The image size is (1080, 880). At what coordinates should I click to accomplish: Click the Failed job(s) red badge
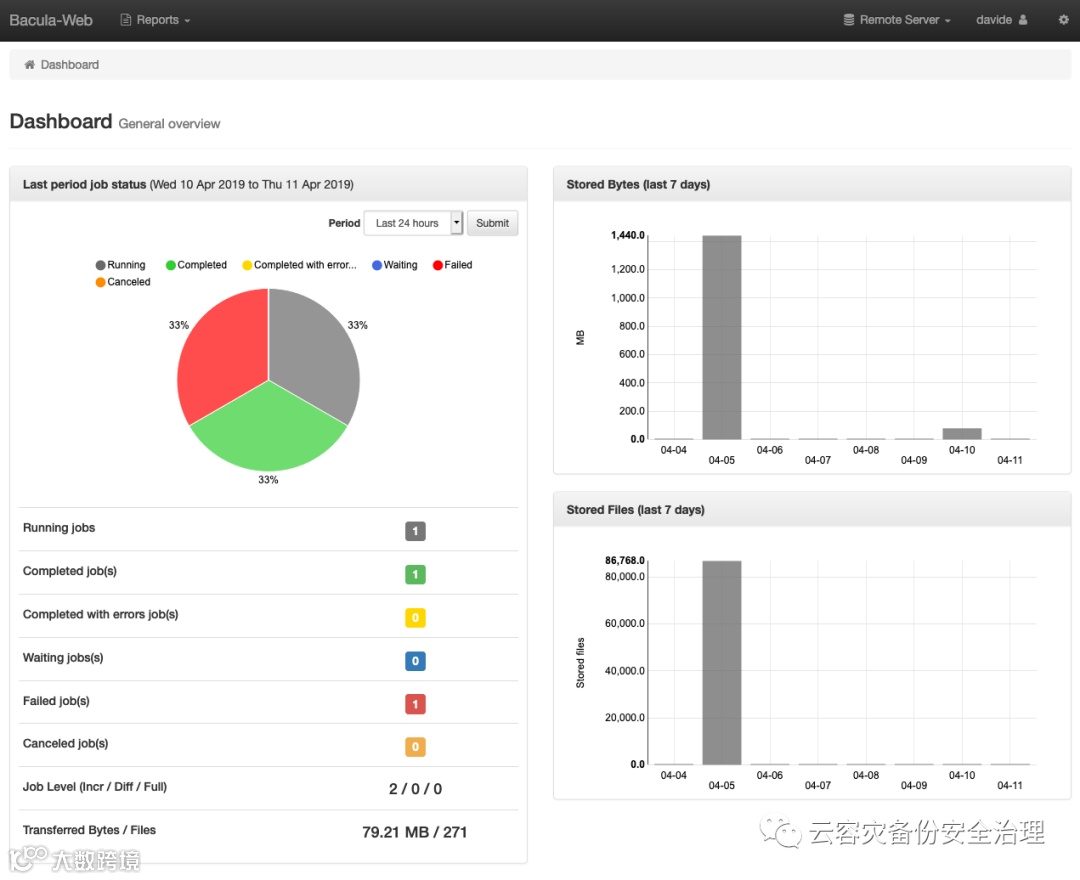(x=415, y=704)
